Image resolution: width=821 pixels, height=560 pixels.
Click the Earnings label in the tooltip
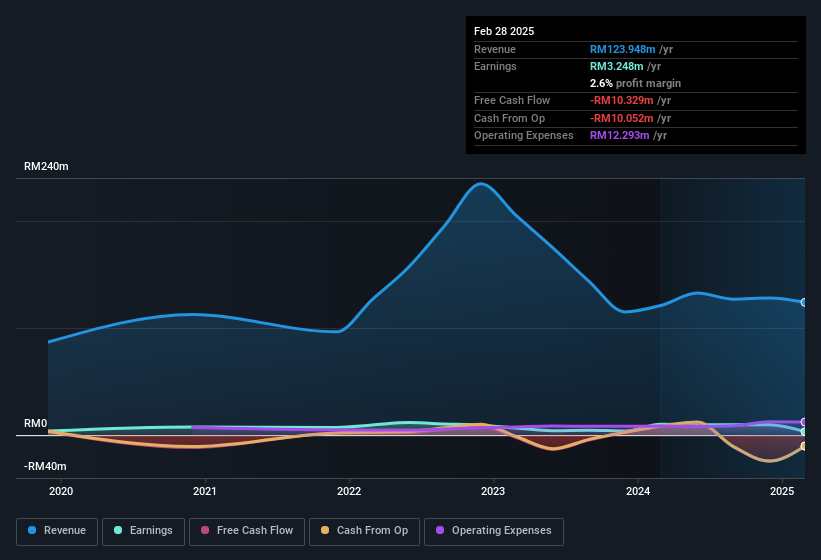495,66
